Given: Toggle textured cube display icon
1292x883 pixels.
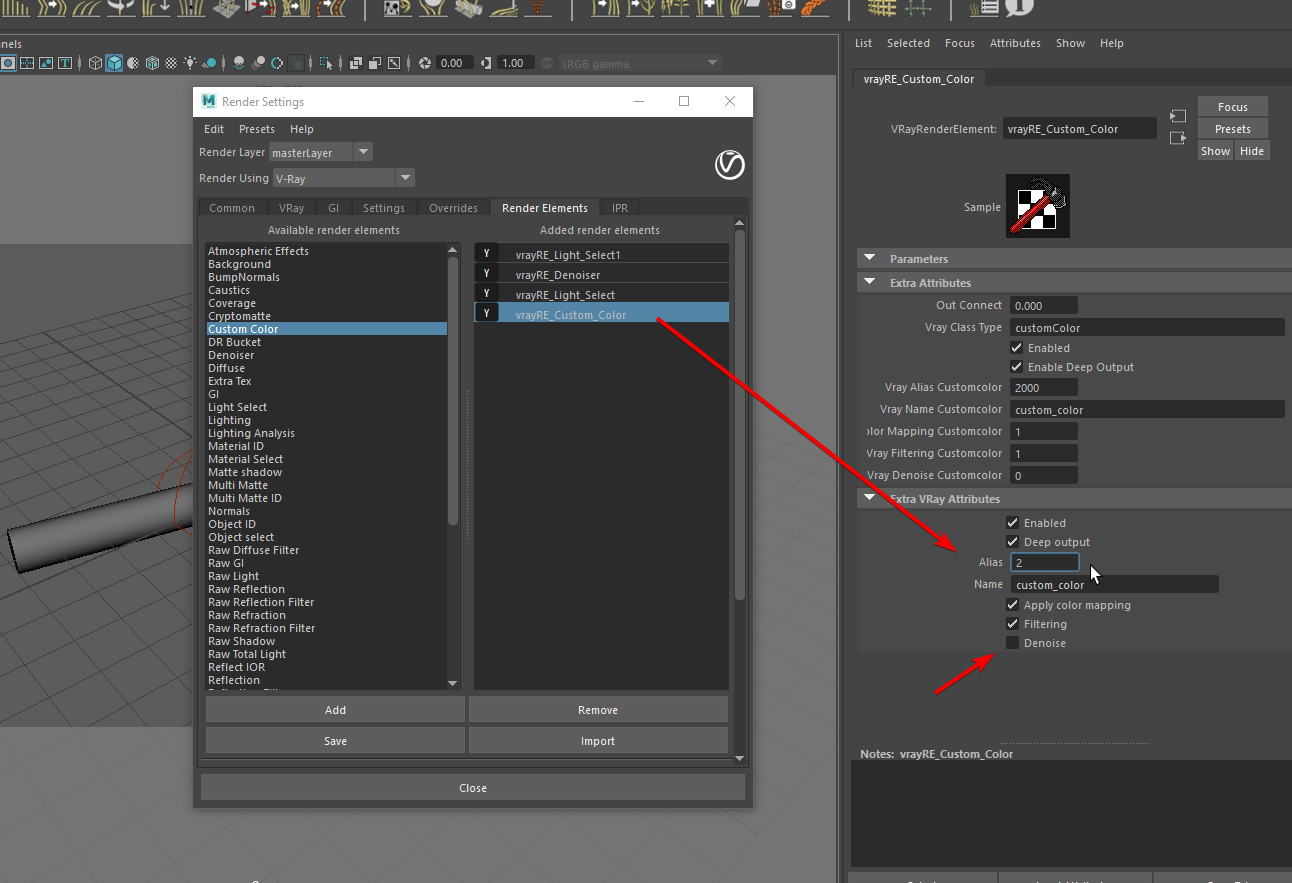Looking at the screenshot, I should [152, 63].
